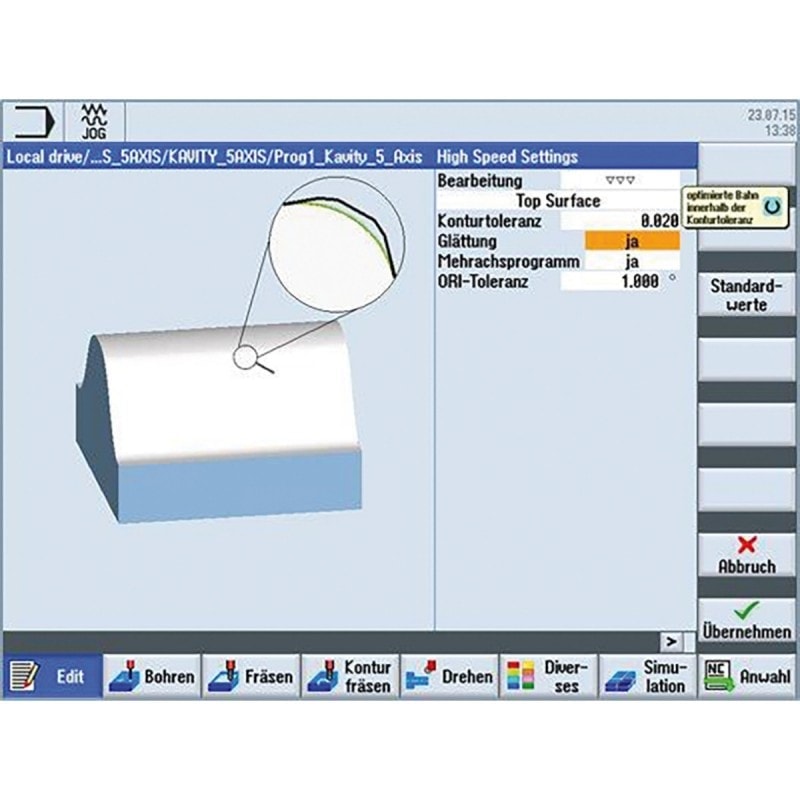Start the Simulation softkey
This screenshot has height=800, width=800.
[647, 676]
